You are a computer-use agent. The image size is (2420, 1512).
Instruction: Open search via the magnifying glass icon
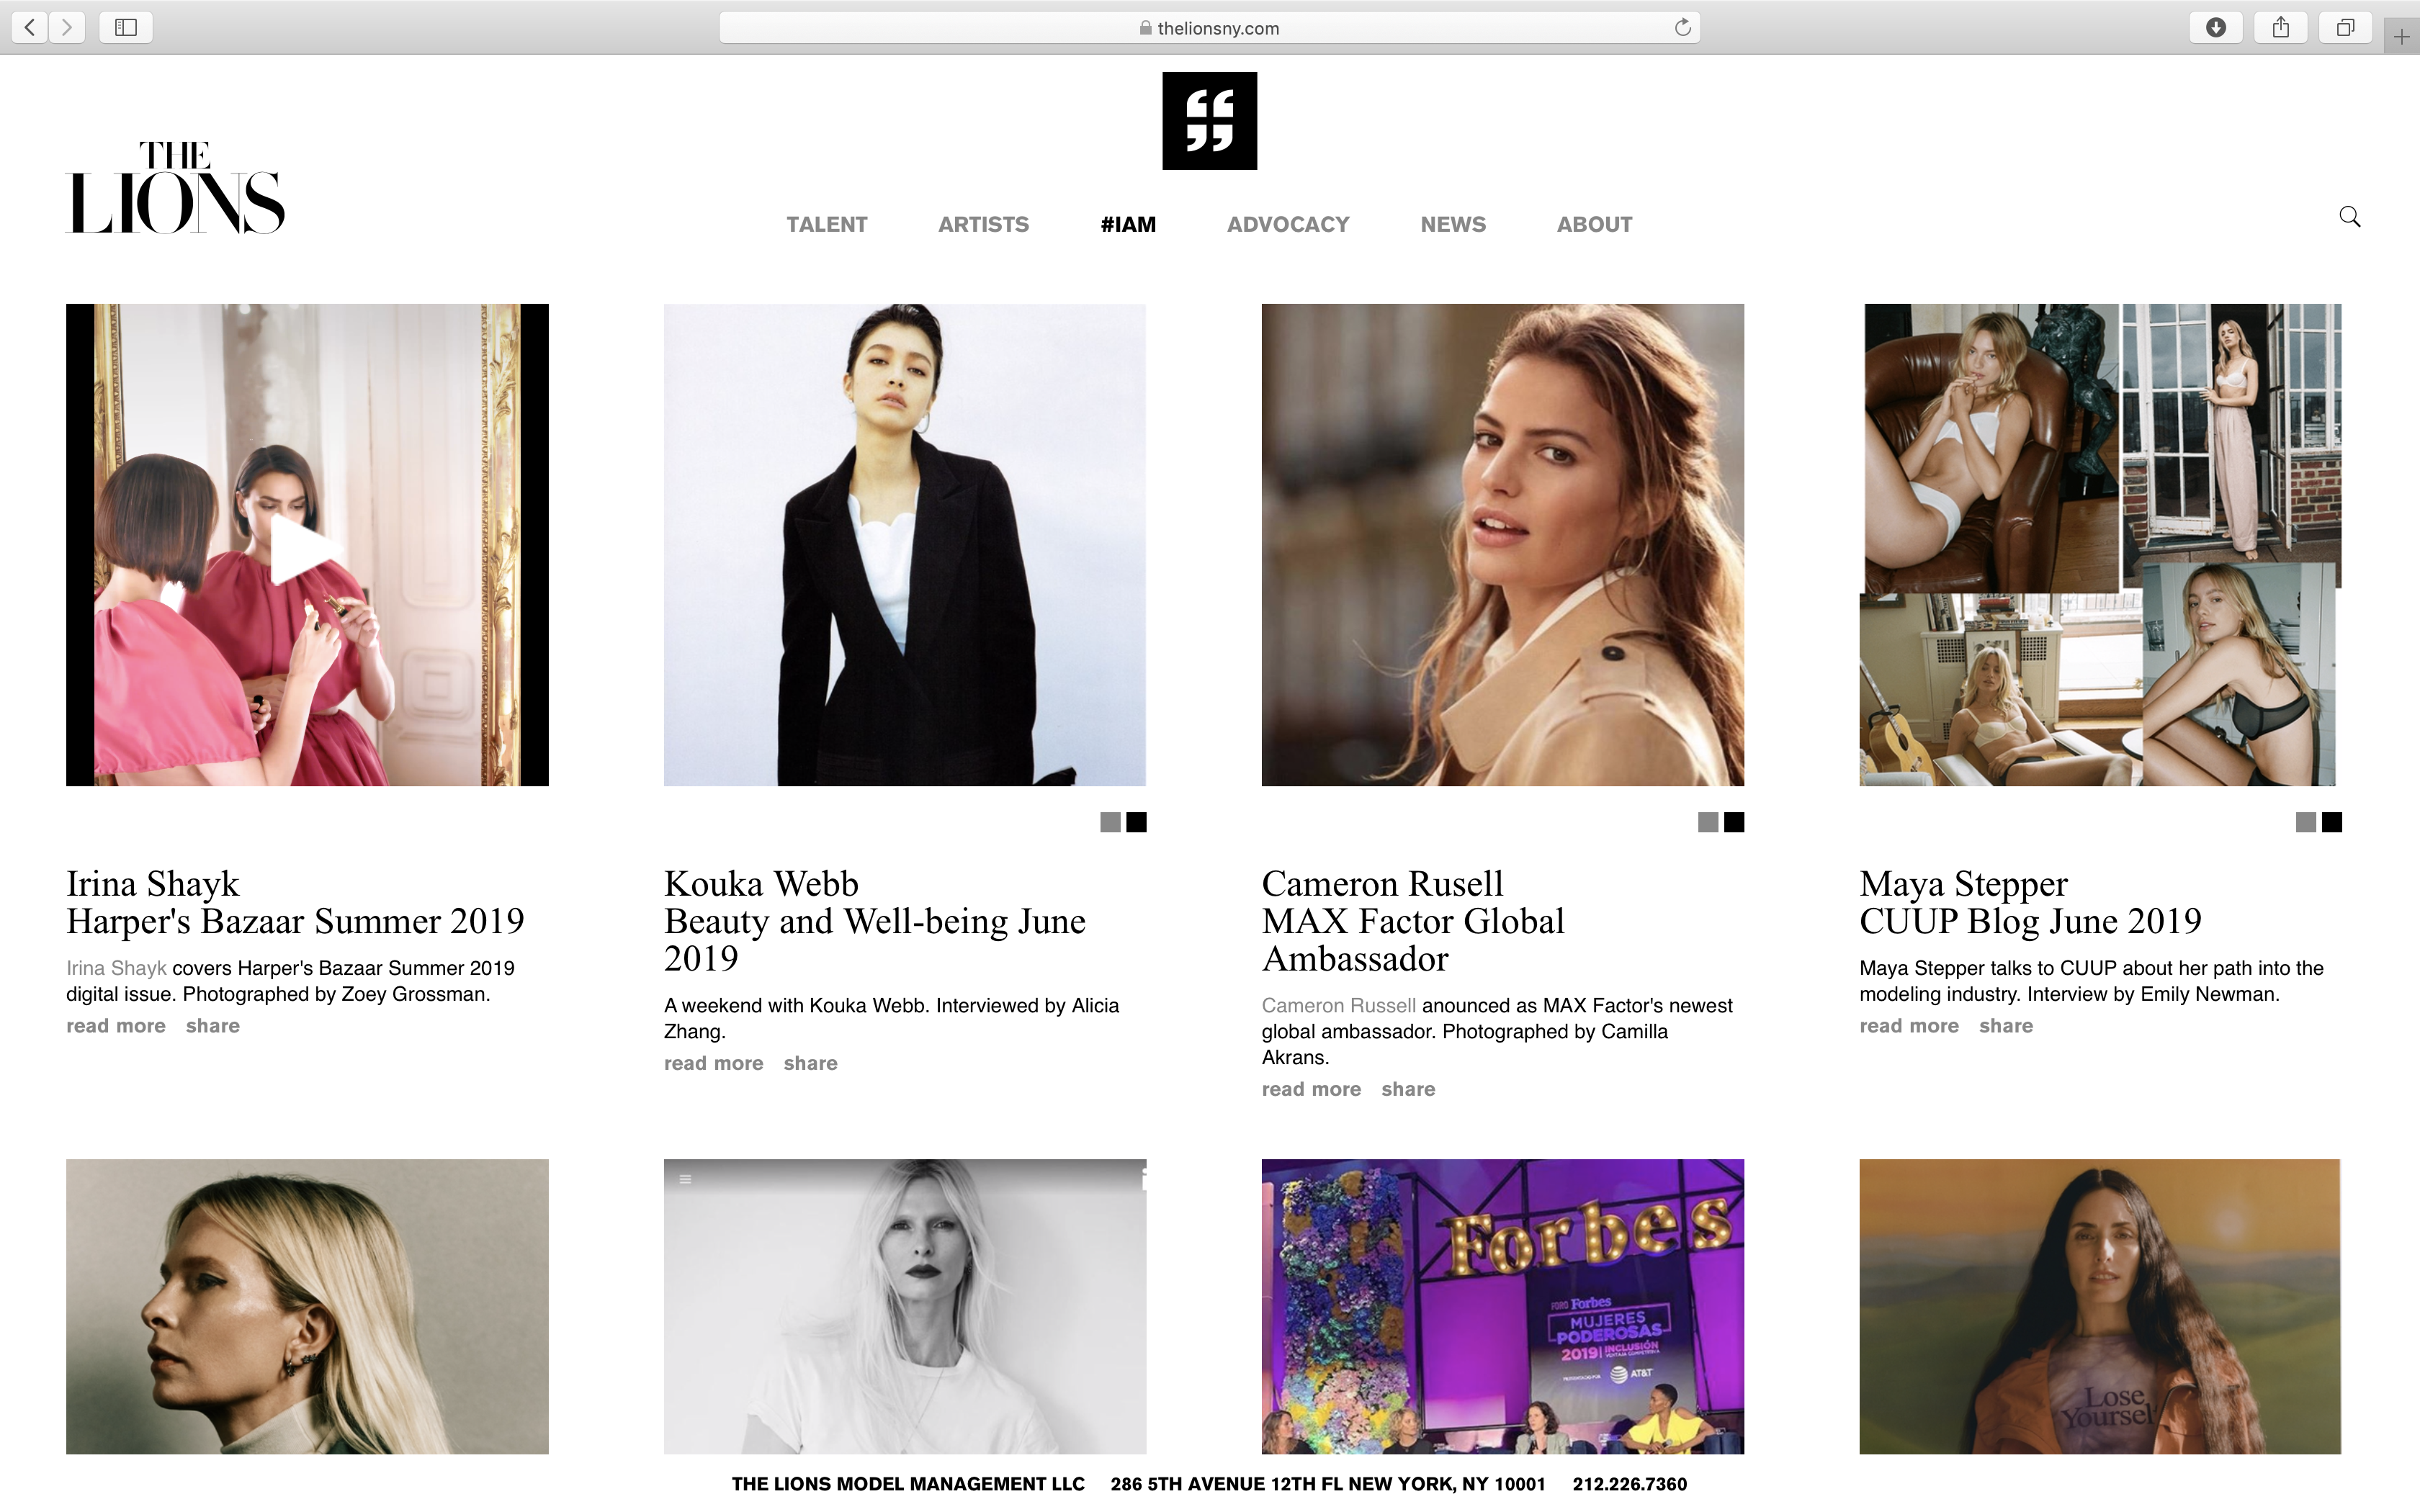click(2350, 216)
